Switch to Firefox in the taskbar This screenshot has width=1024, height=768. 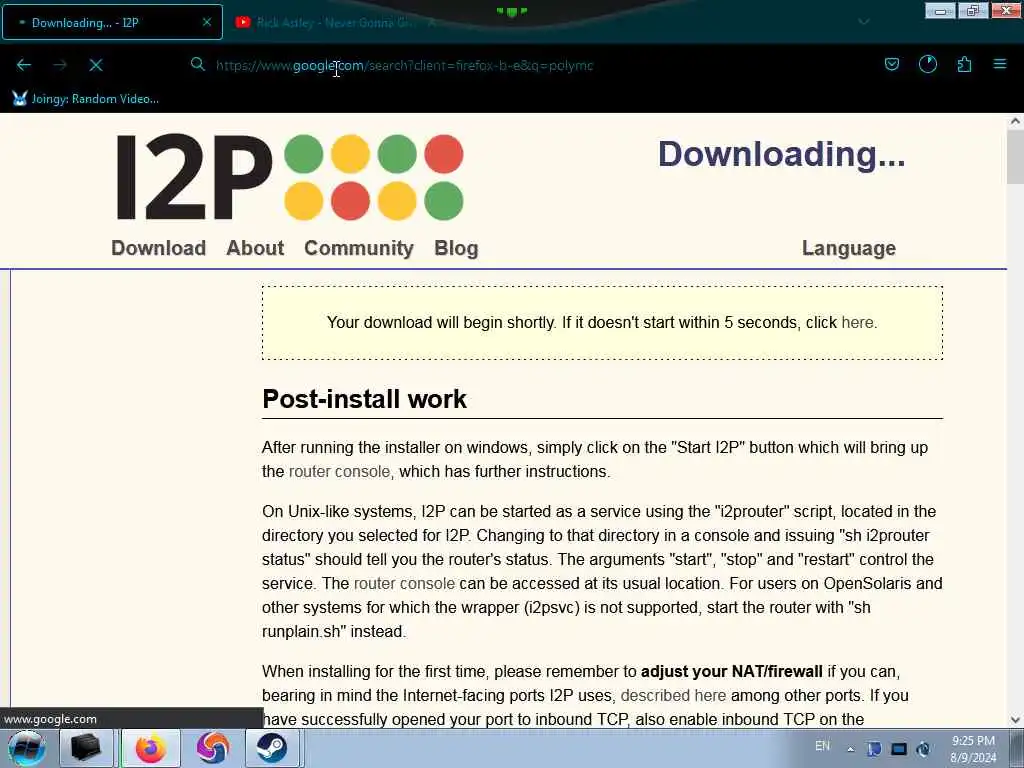point(150,748)
